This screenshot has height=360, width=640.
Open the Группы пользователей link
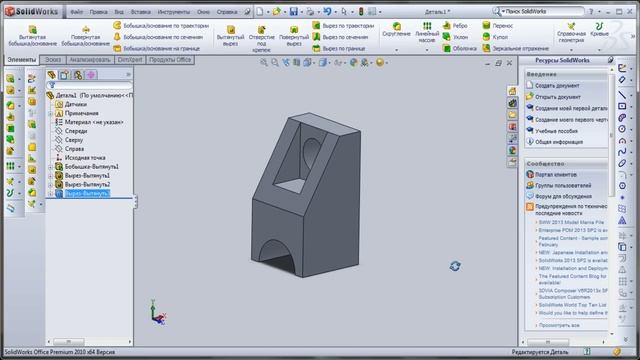click(563, 186)
